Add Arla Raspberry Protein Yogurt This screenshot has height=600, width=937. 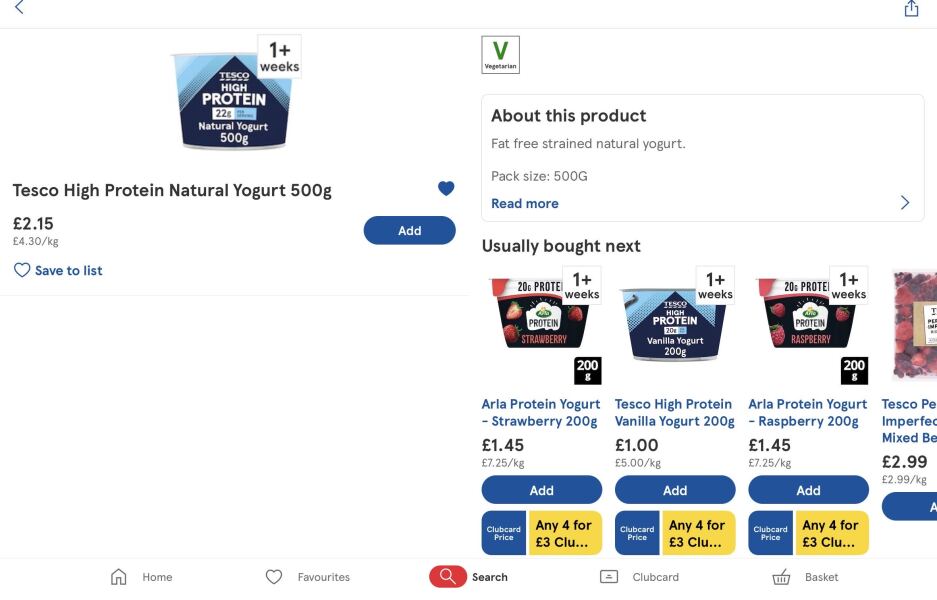pos(808,490)
